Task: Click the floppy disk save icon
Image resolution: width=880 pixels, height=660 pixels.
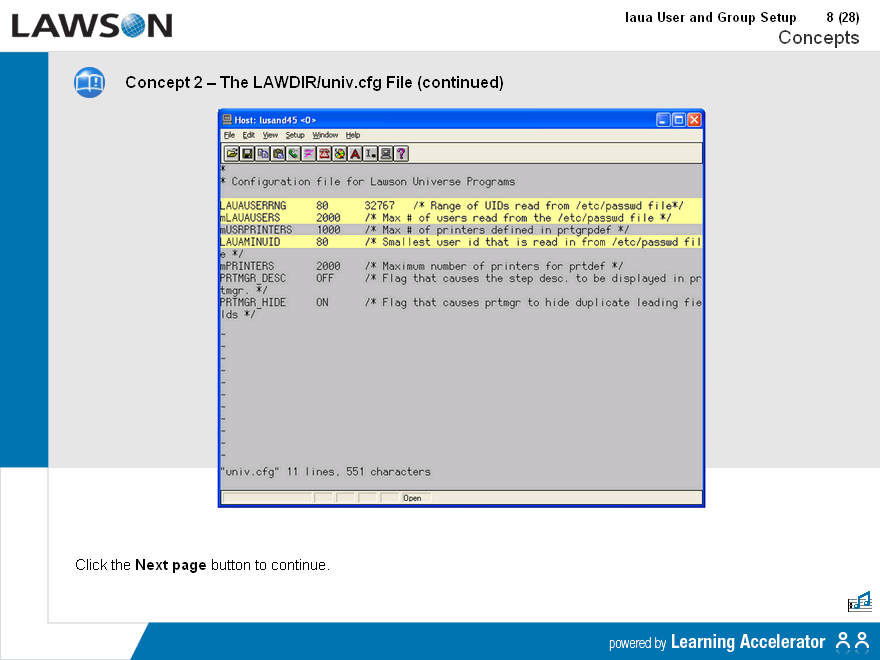Action: click(247, 153)
